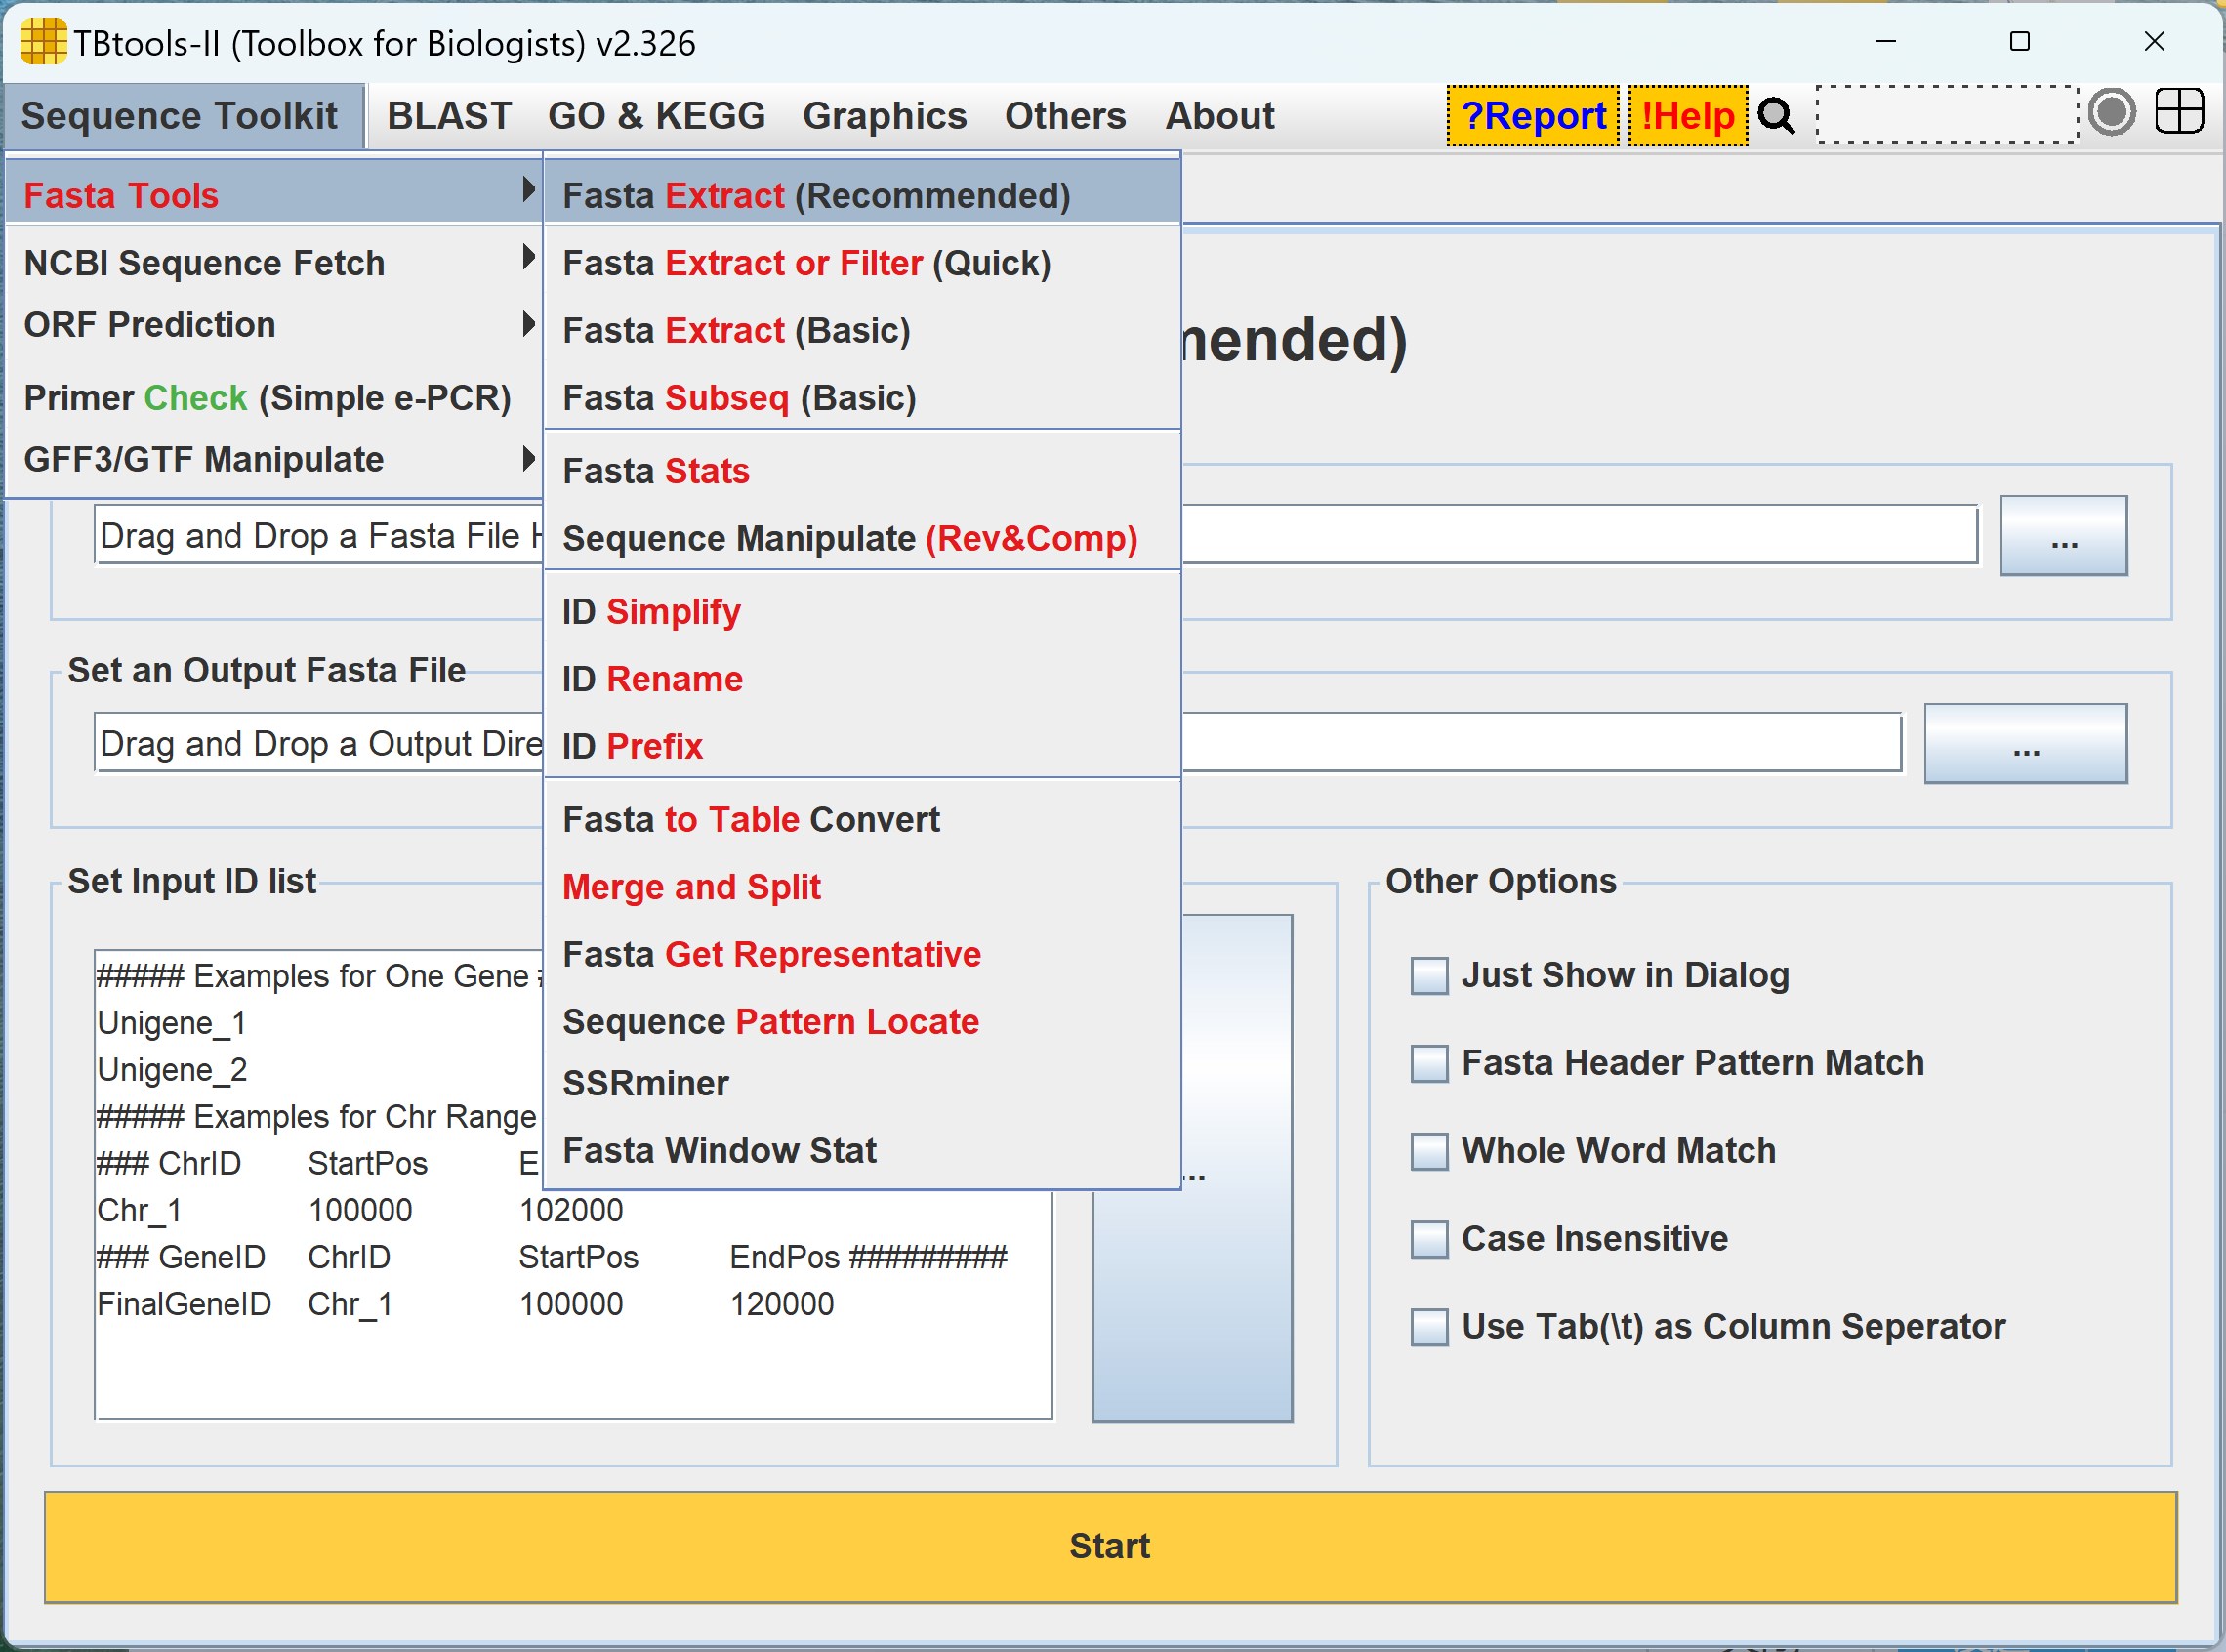Image resolution: width=2226 pixels, height=1652 pixels.
Task: Click the yellow ?Report button
Action: coord(1532,116)
